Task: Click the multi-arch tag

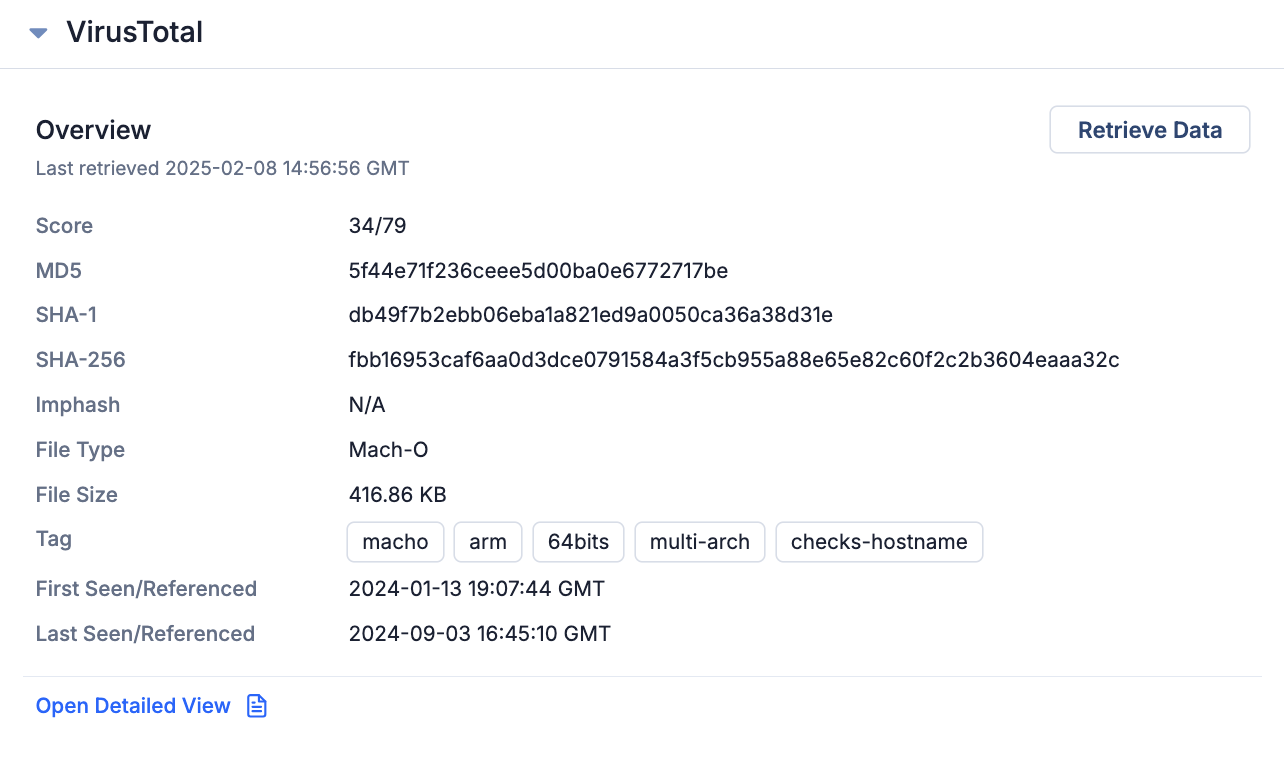Action: point(699,541)
